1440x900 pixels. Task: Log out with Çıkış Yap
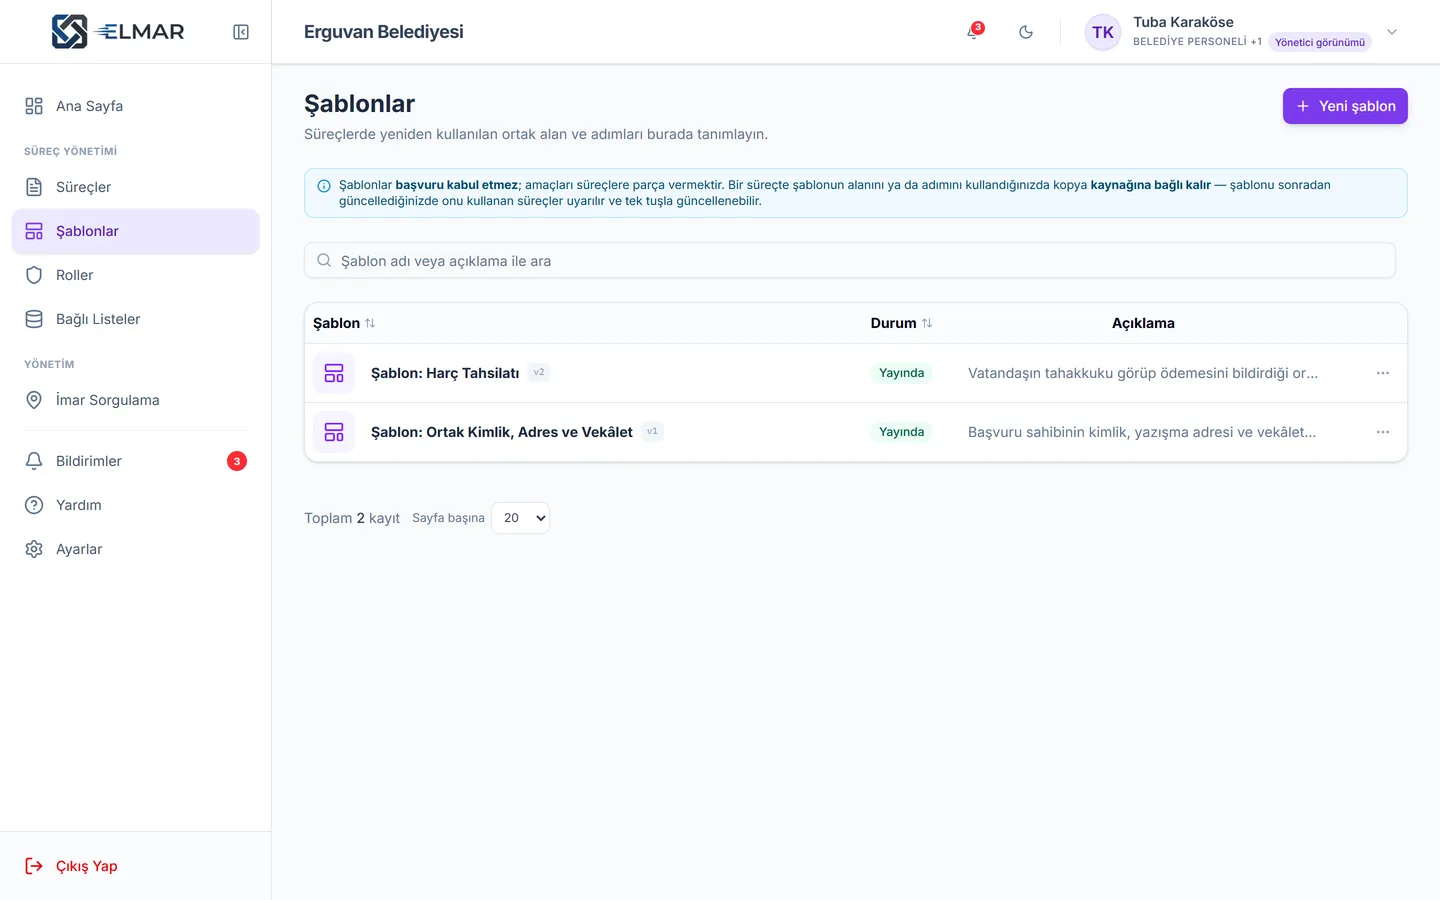[135, 866]
